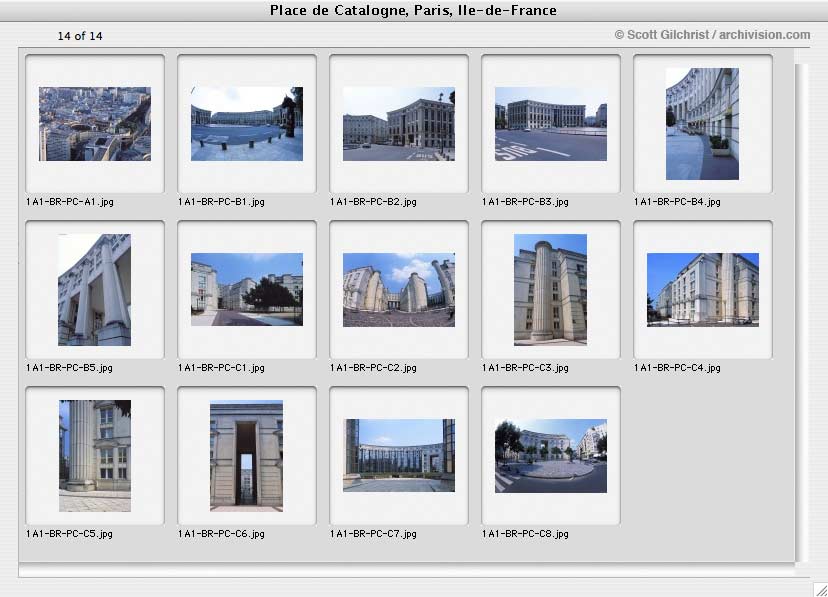828x597 pixels.
Task: Open thumbnail 1A1-BR-PC-C7 curved glass facade
Action: (399, 456)
